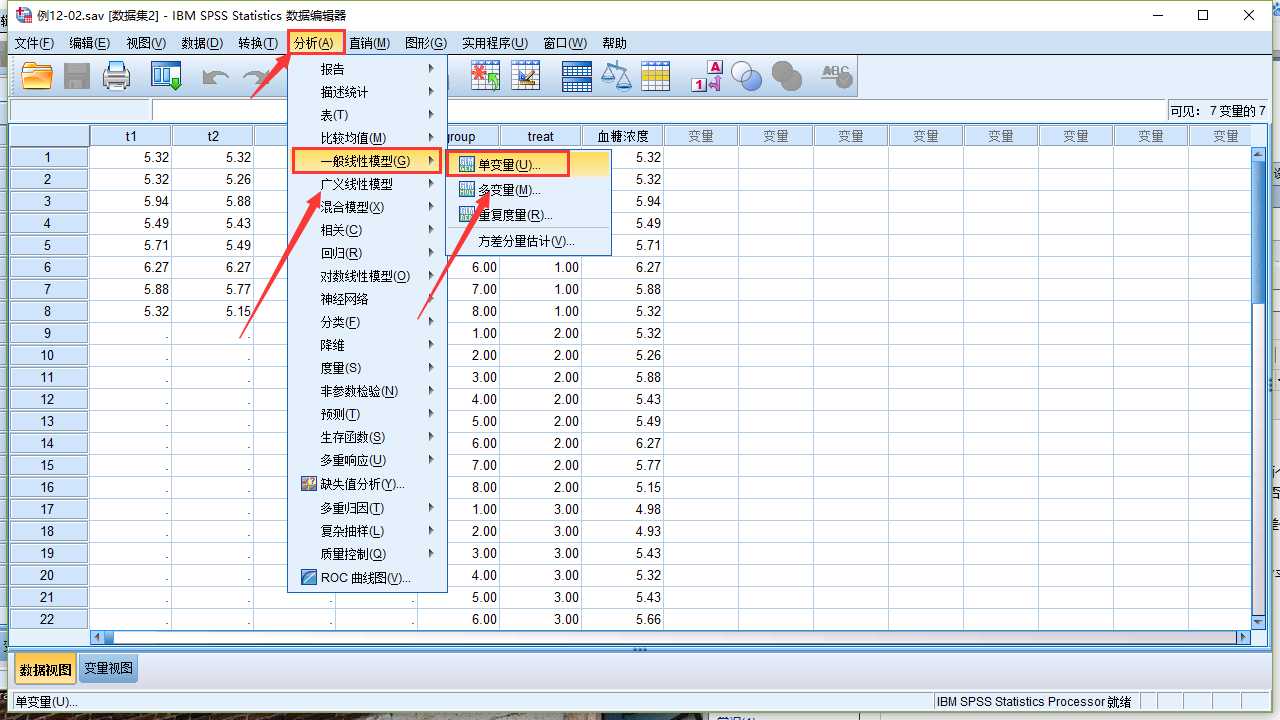Image resolution: width=1280 pixels, height=720 pixels.
Task: Switch to the 数据视图 tab
Action: 46,669
